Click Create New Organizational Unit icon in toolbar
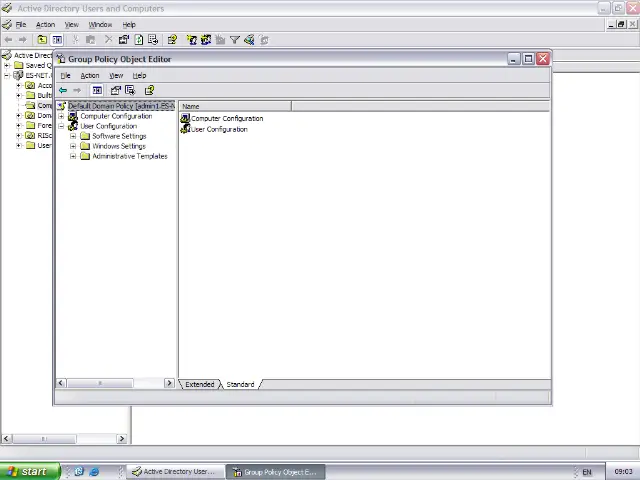 click(x=220, y=40)
